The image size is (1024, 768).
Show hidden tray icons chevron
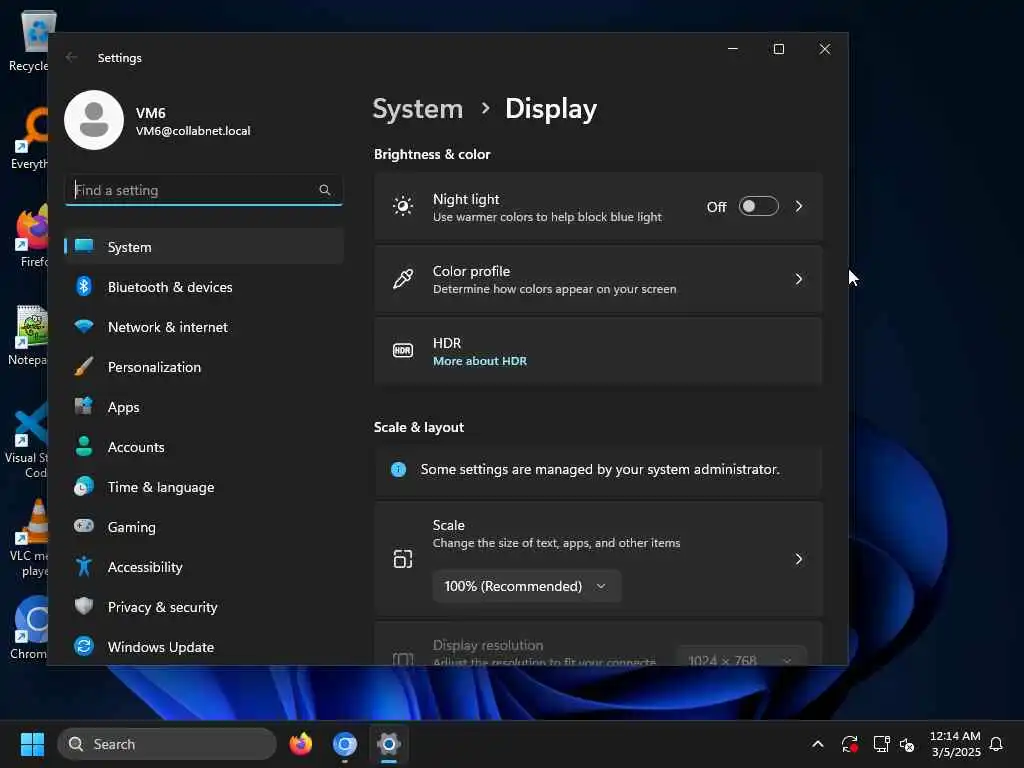(x=818, y=744)
